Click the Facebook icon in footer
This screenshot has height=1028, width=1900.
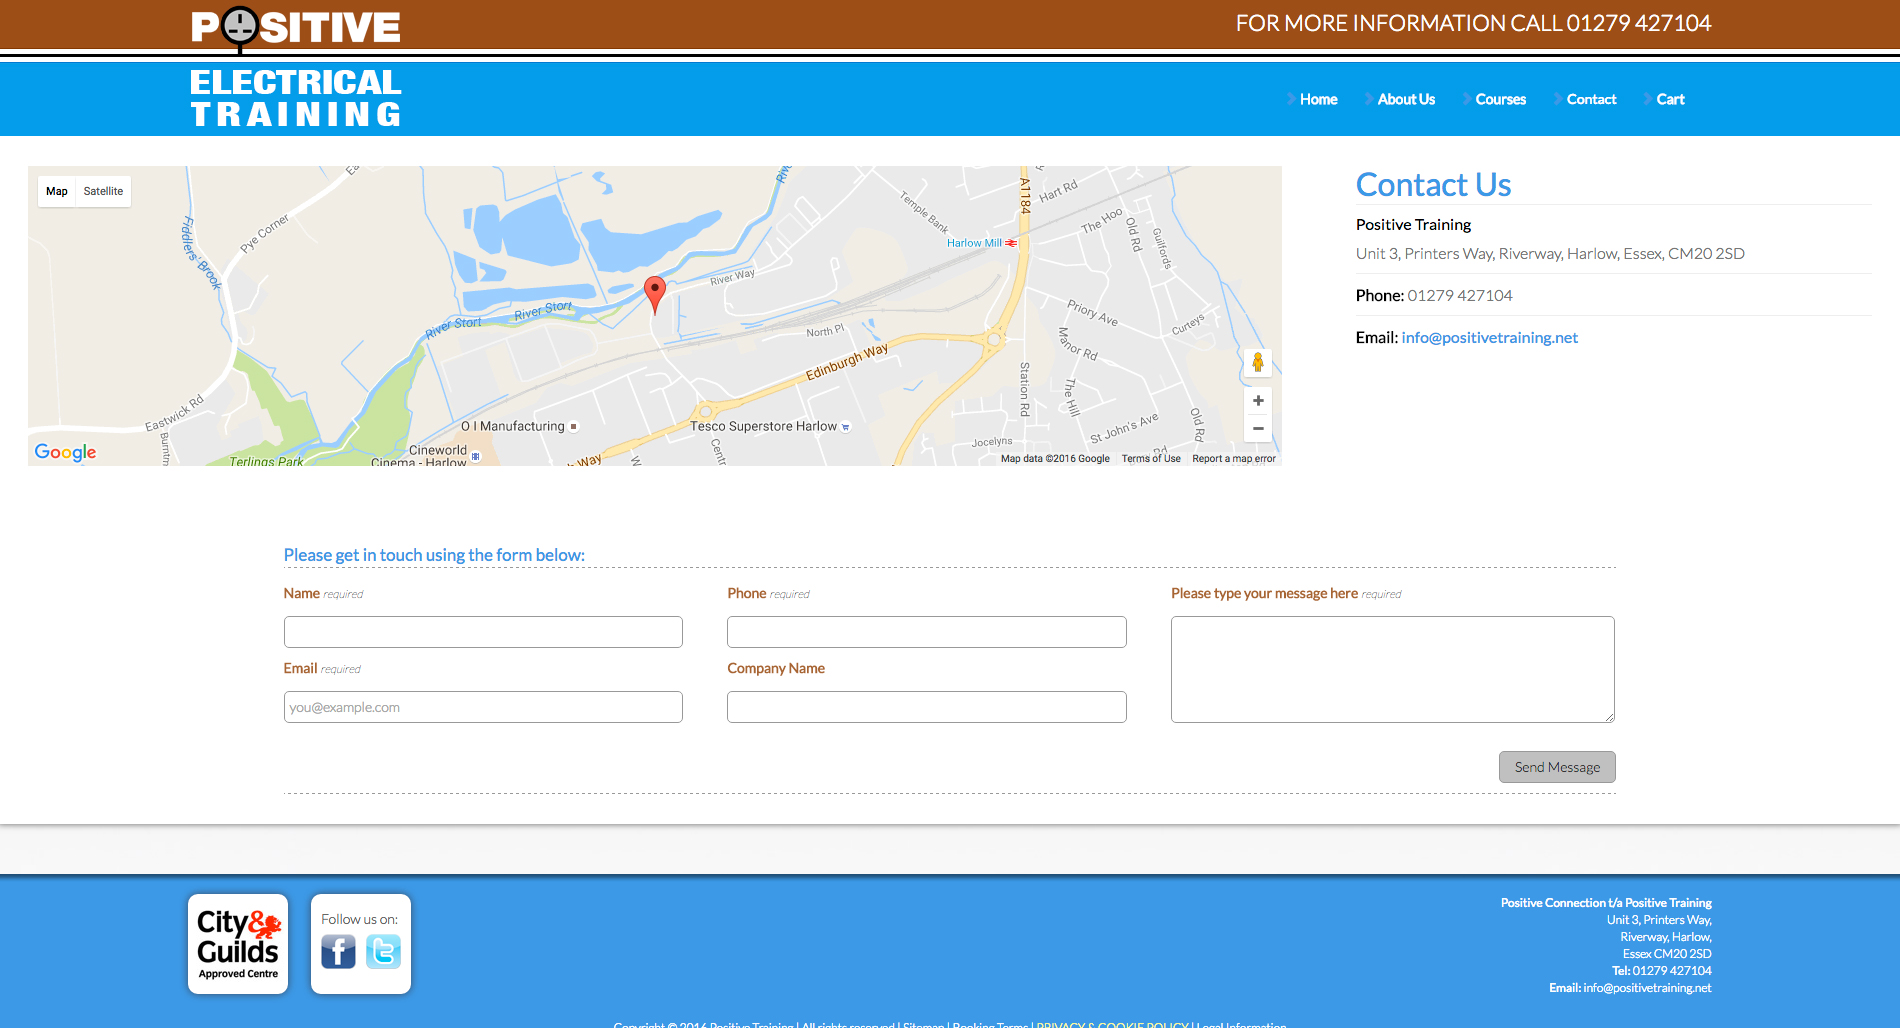pyautogui.click(x=338, y=951)
